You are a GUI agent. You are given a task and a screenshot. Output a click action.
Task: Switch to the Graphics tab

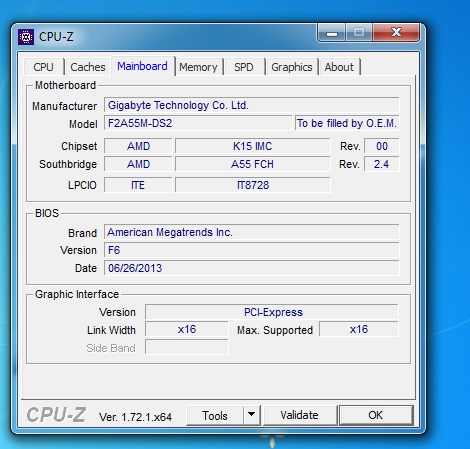pos(292,67)
